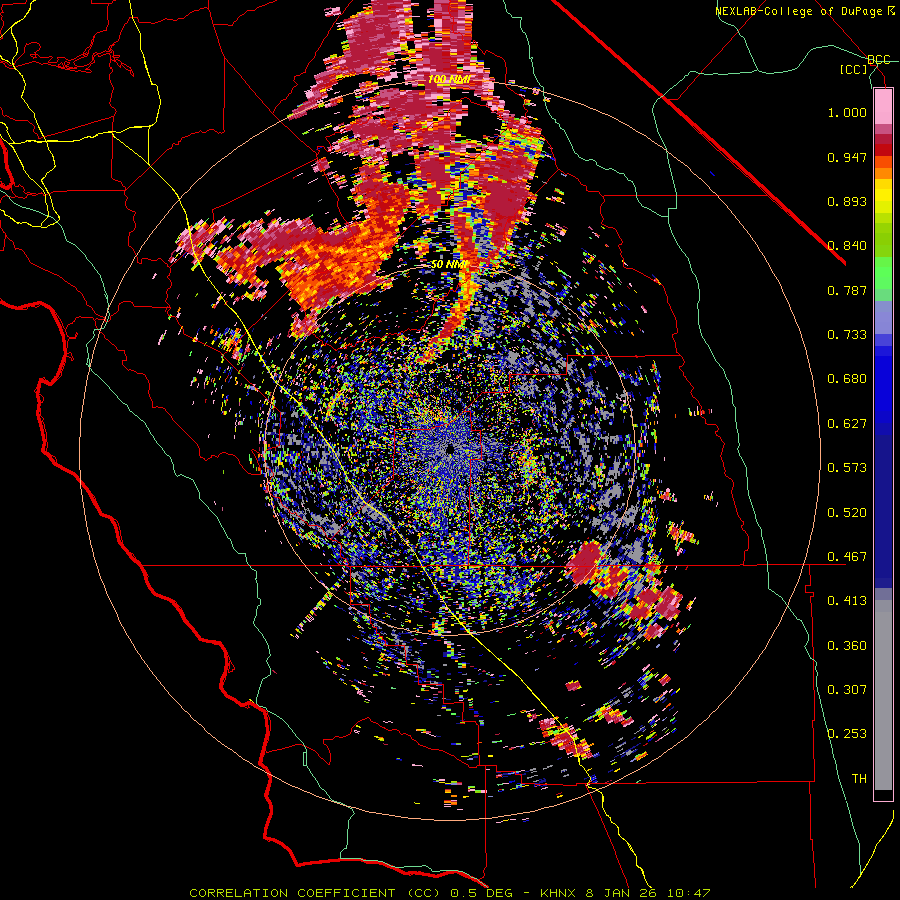Click the BCC label above the color scale
This screenshot has width=900, height=900.
pyautogui.click(x=879, y=60)
